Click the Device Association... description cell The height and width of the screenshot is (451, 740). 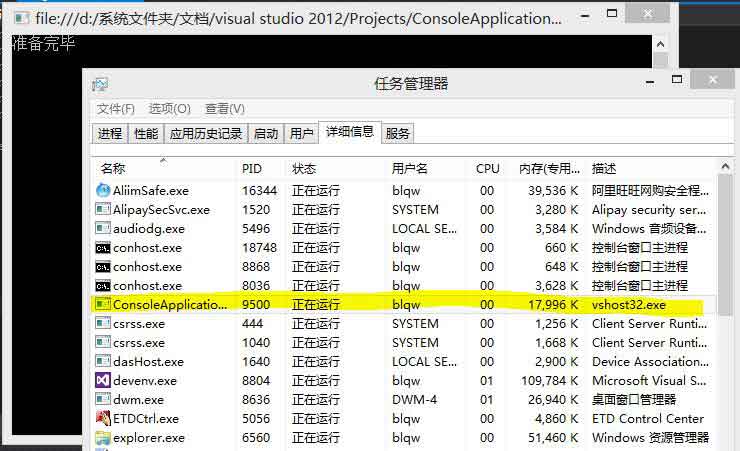tap(650, 362)
